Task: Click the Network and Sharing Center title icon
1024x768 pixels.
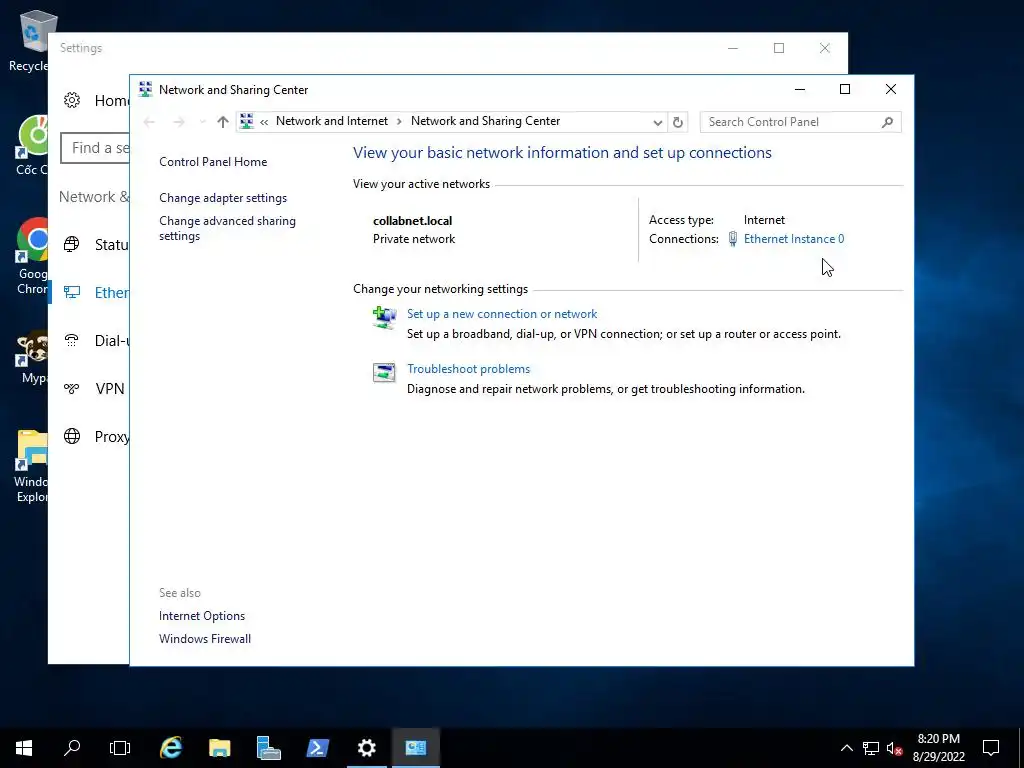Action: coord(146,89)
